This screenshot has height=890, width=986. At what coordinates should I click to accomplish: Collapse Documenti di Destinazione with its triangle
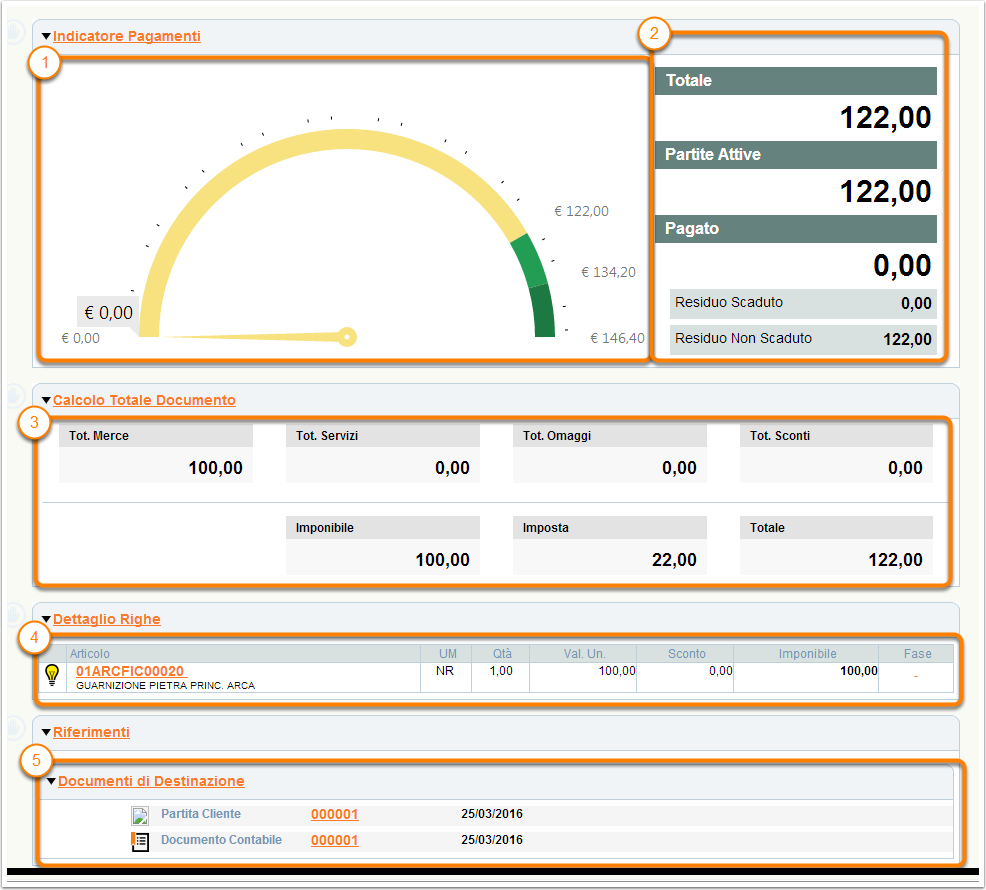51,781
